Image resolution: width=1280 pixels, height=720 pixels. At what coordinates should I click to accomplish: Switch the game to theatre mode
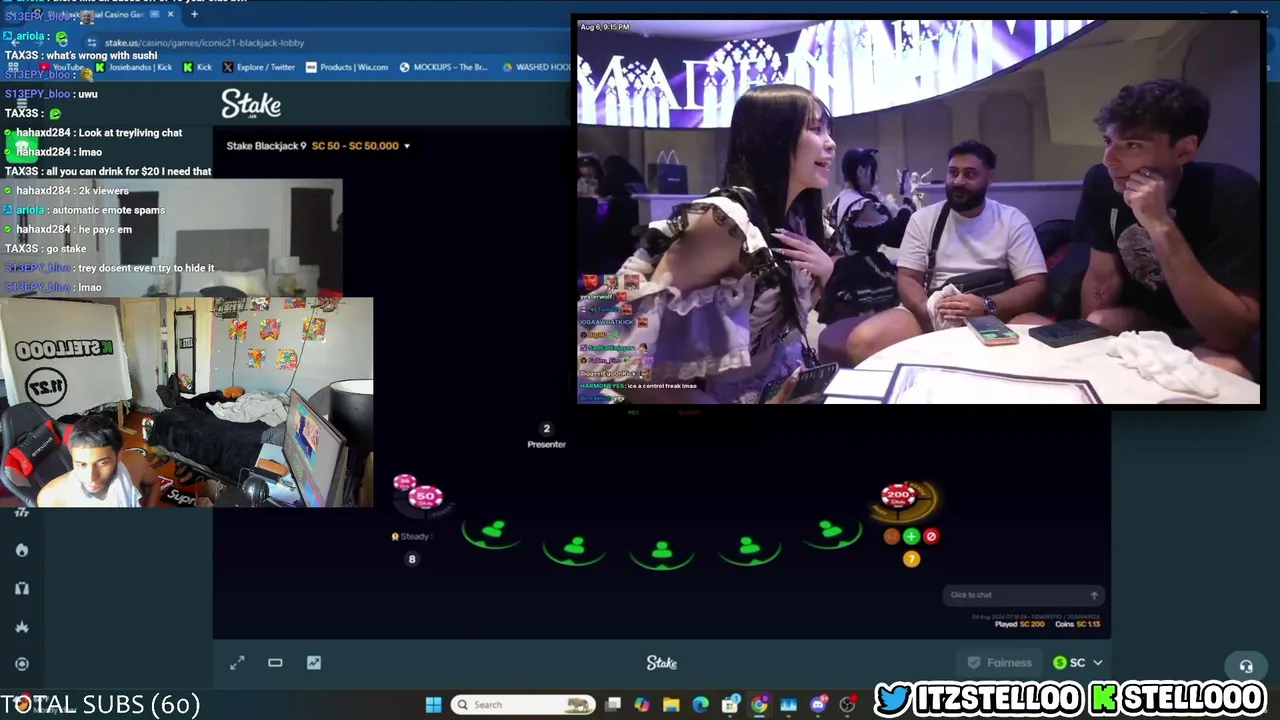click(275, 662)
